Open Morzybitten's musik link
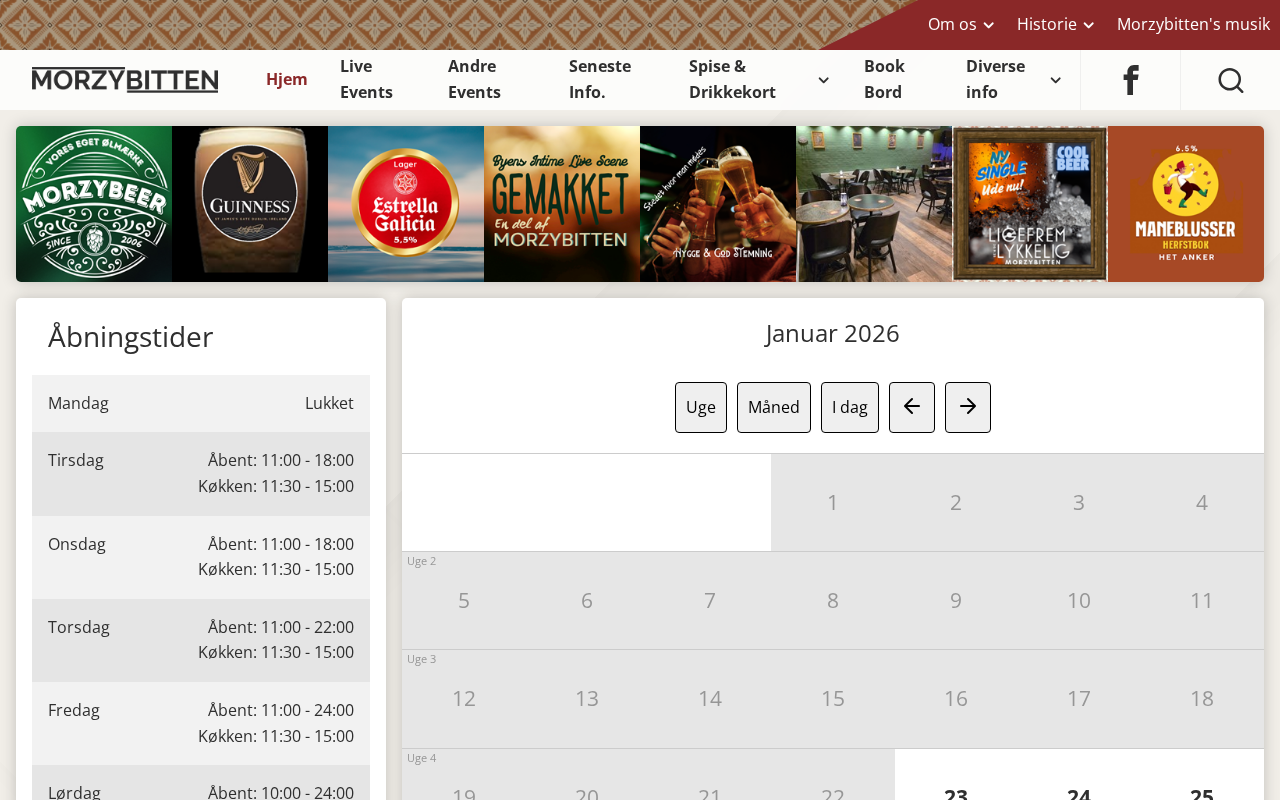This screenshot has width=1280, height=800. pos(1193,24)
